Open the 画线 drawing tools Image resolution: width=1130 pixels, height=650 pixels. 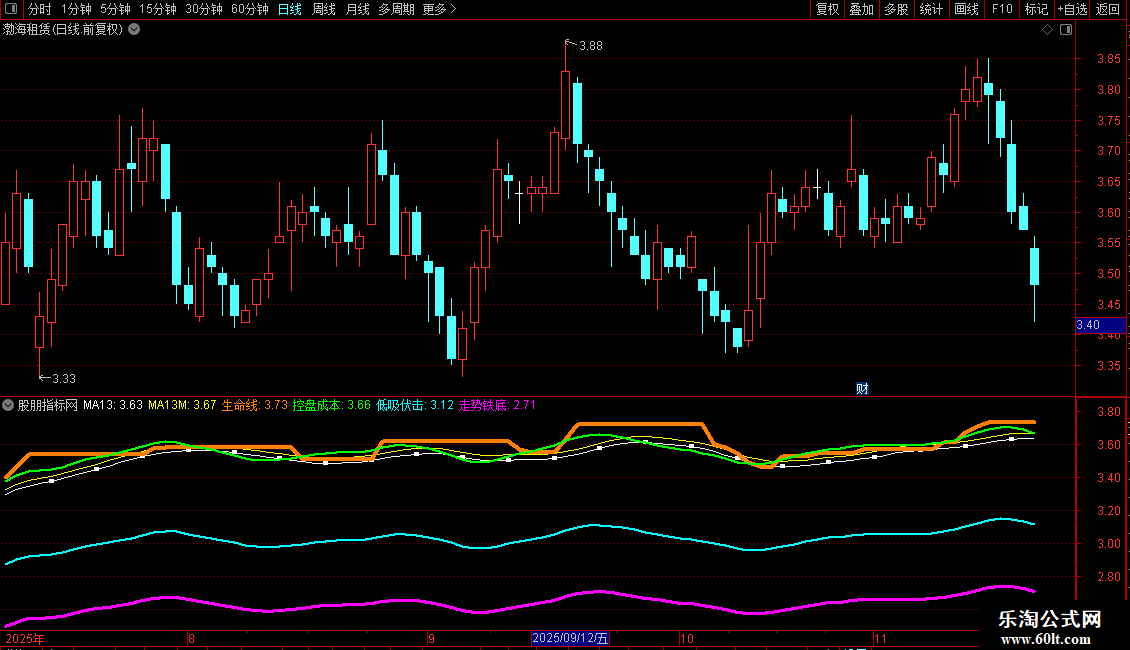click(x=966, y=9)
